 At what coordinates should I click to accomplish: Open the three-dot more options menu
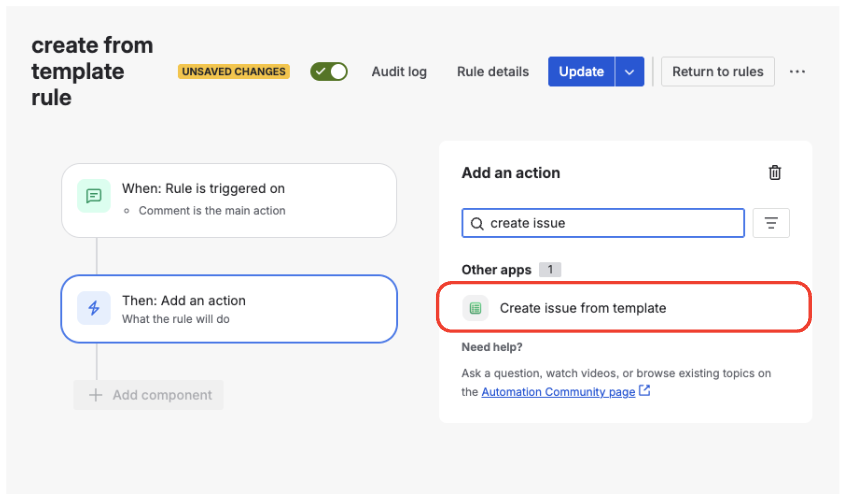pyautogui.click(x=797, y=72)
